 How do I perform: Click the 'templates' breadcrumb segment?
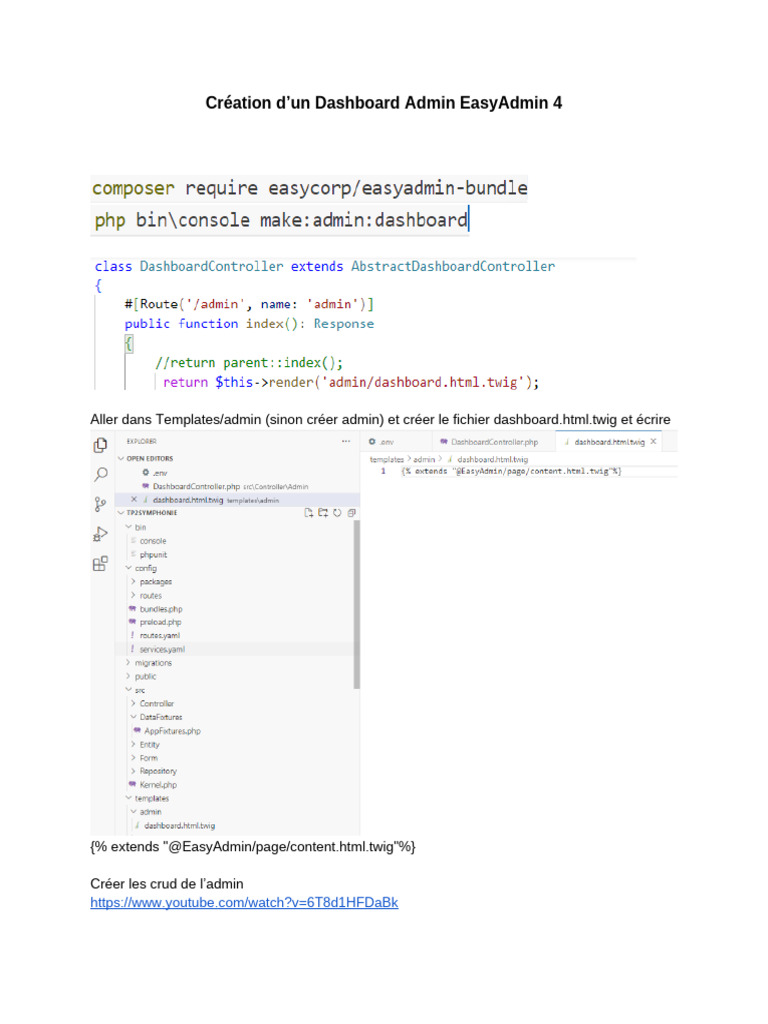coord(387,460)
